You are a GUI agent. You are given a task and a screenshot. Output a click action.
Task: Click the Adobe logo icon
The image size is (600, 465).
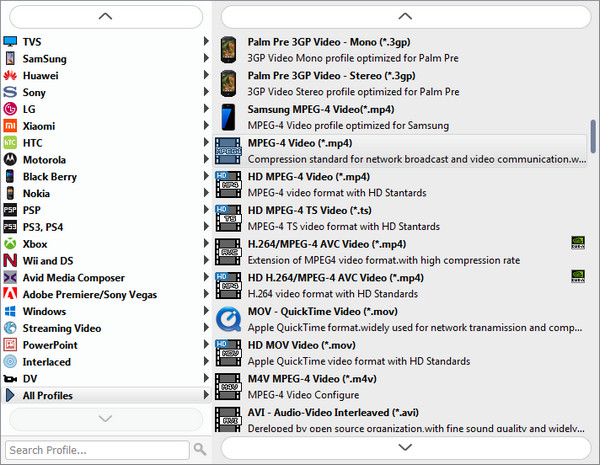coord(10,294)
